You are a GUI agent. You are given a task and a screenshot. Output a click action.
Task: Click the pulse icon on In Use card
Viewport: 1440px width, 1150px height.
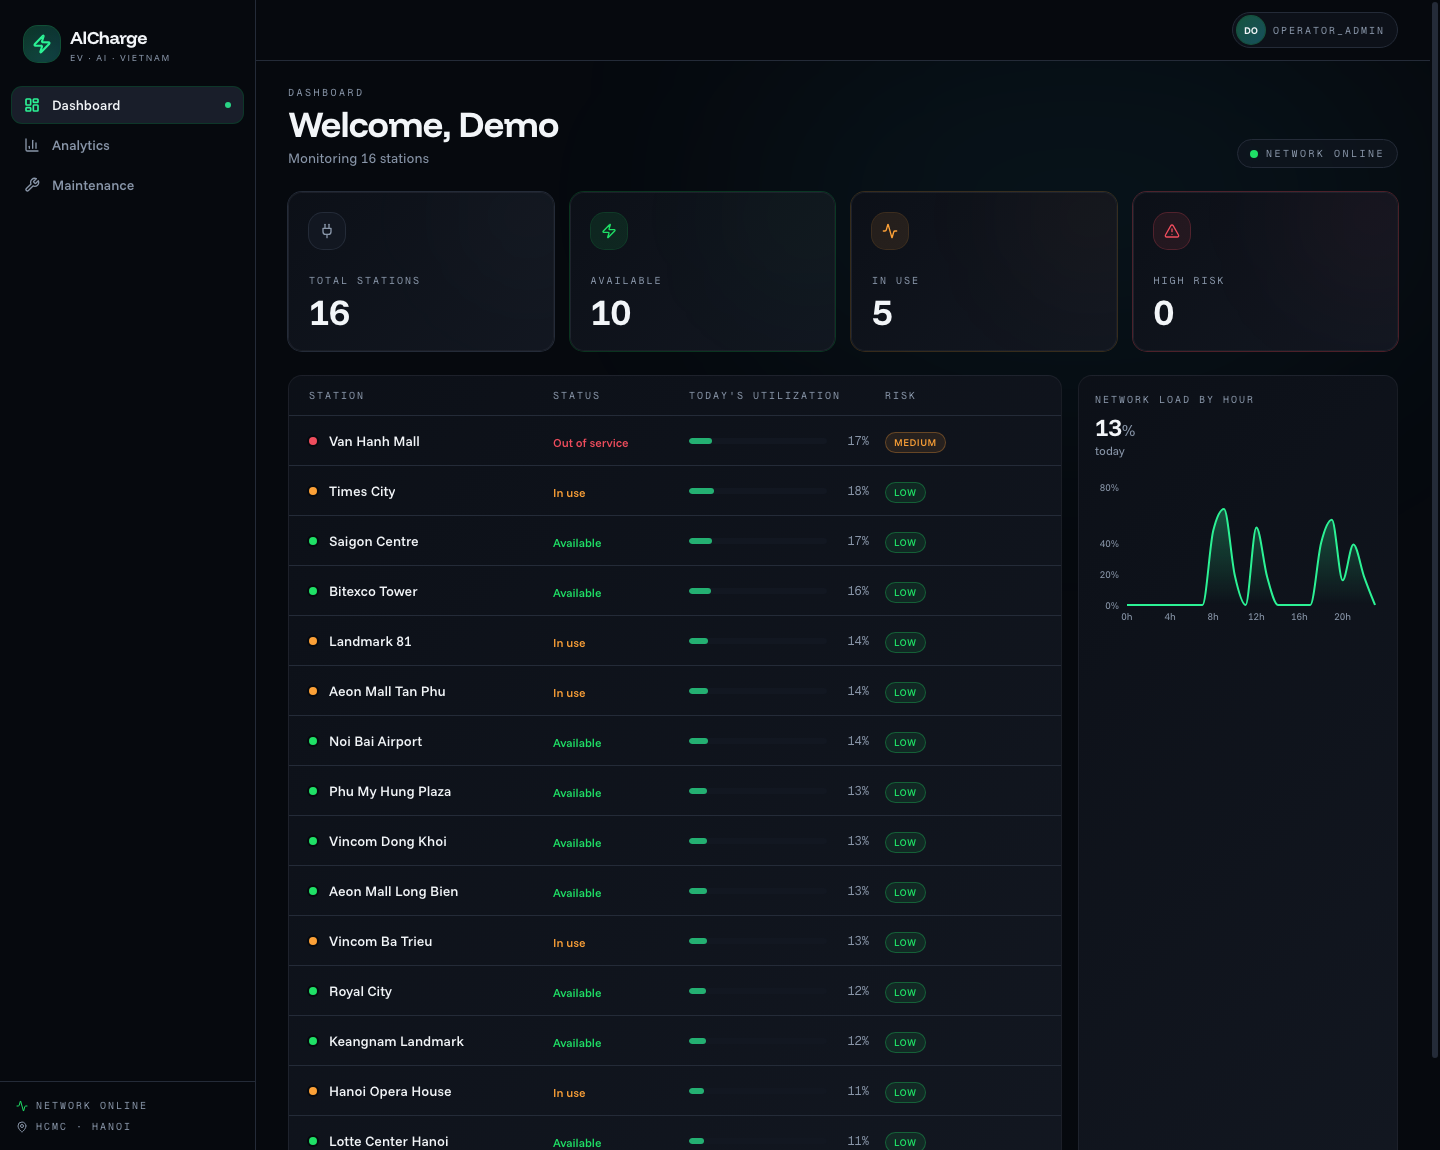click(890, 231)
